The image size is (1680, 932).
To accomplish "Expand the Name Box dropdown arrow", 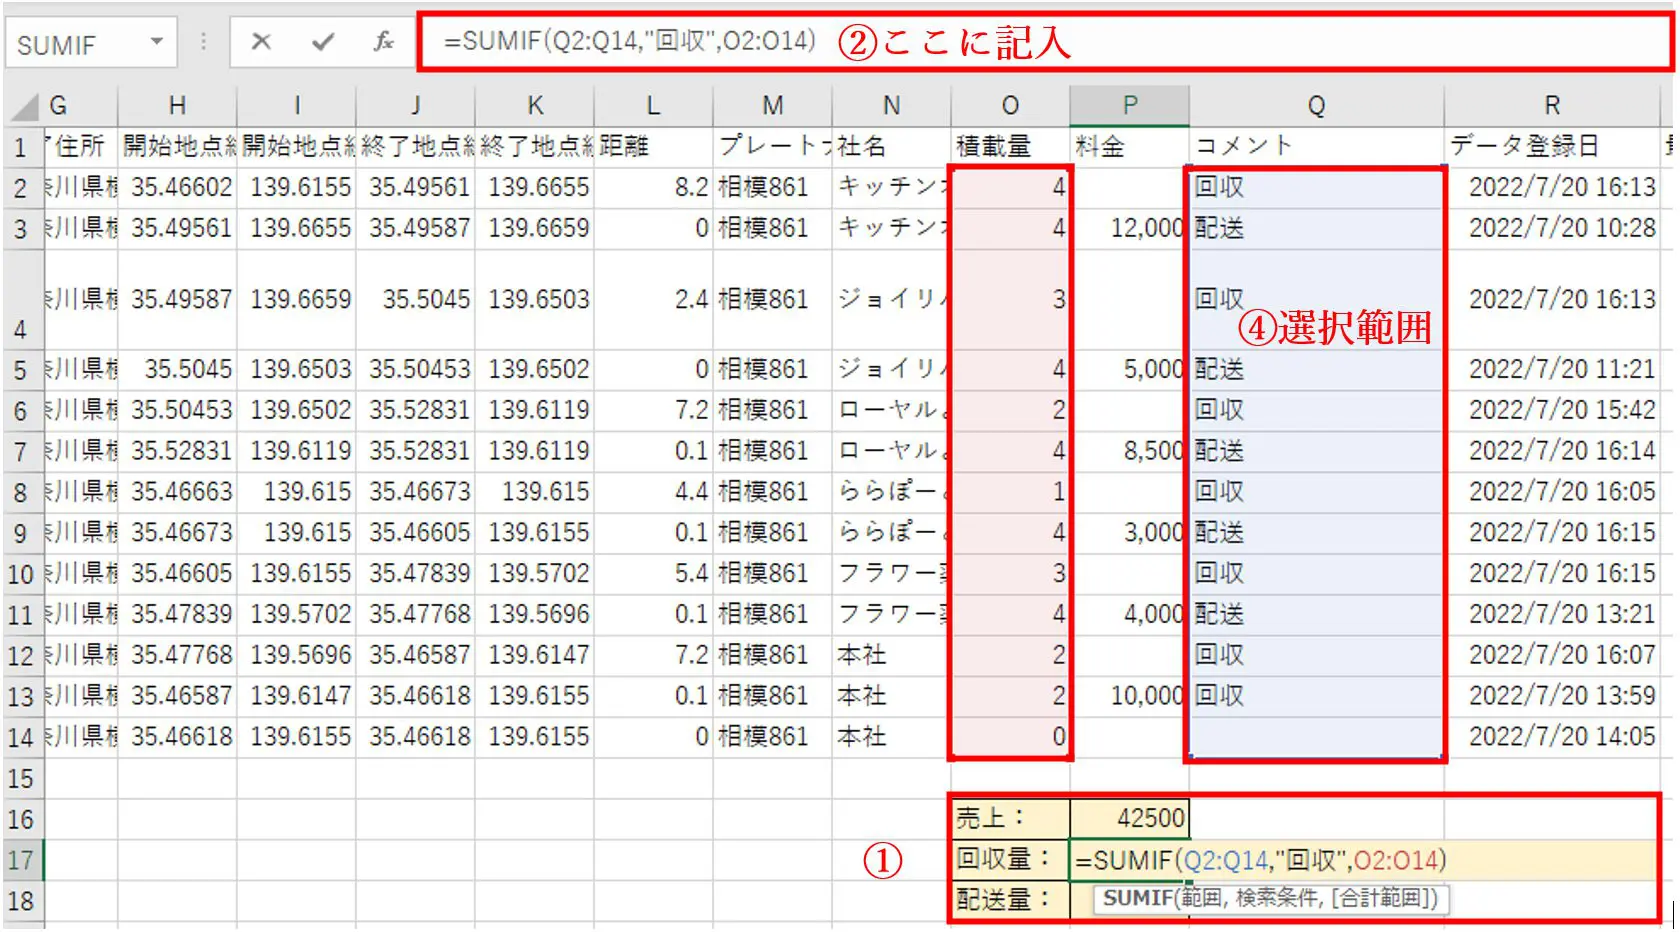I will point(156,42).
